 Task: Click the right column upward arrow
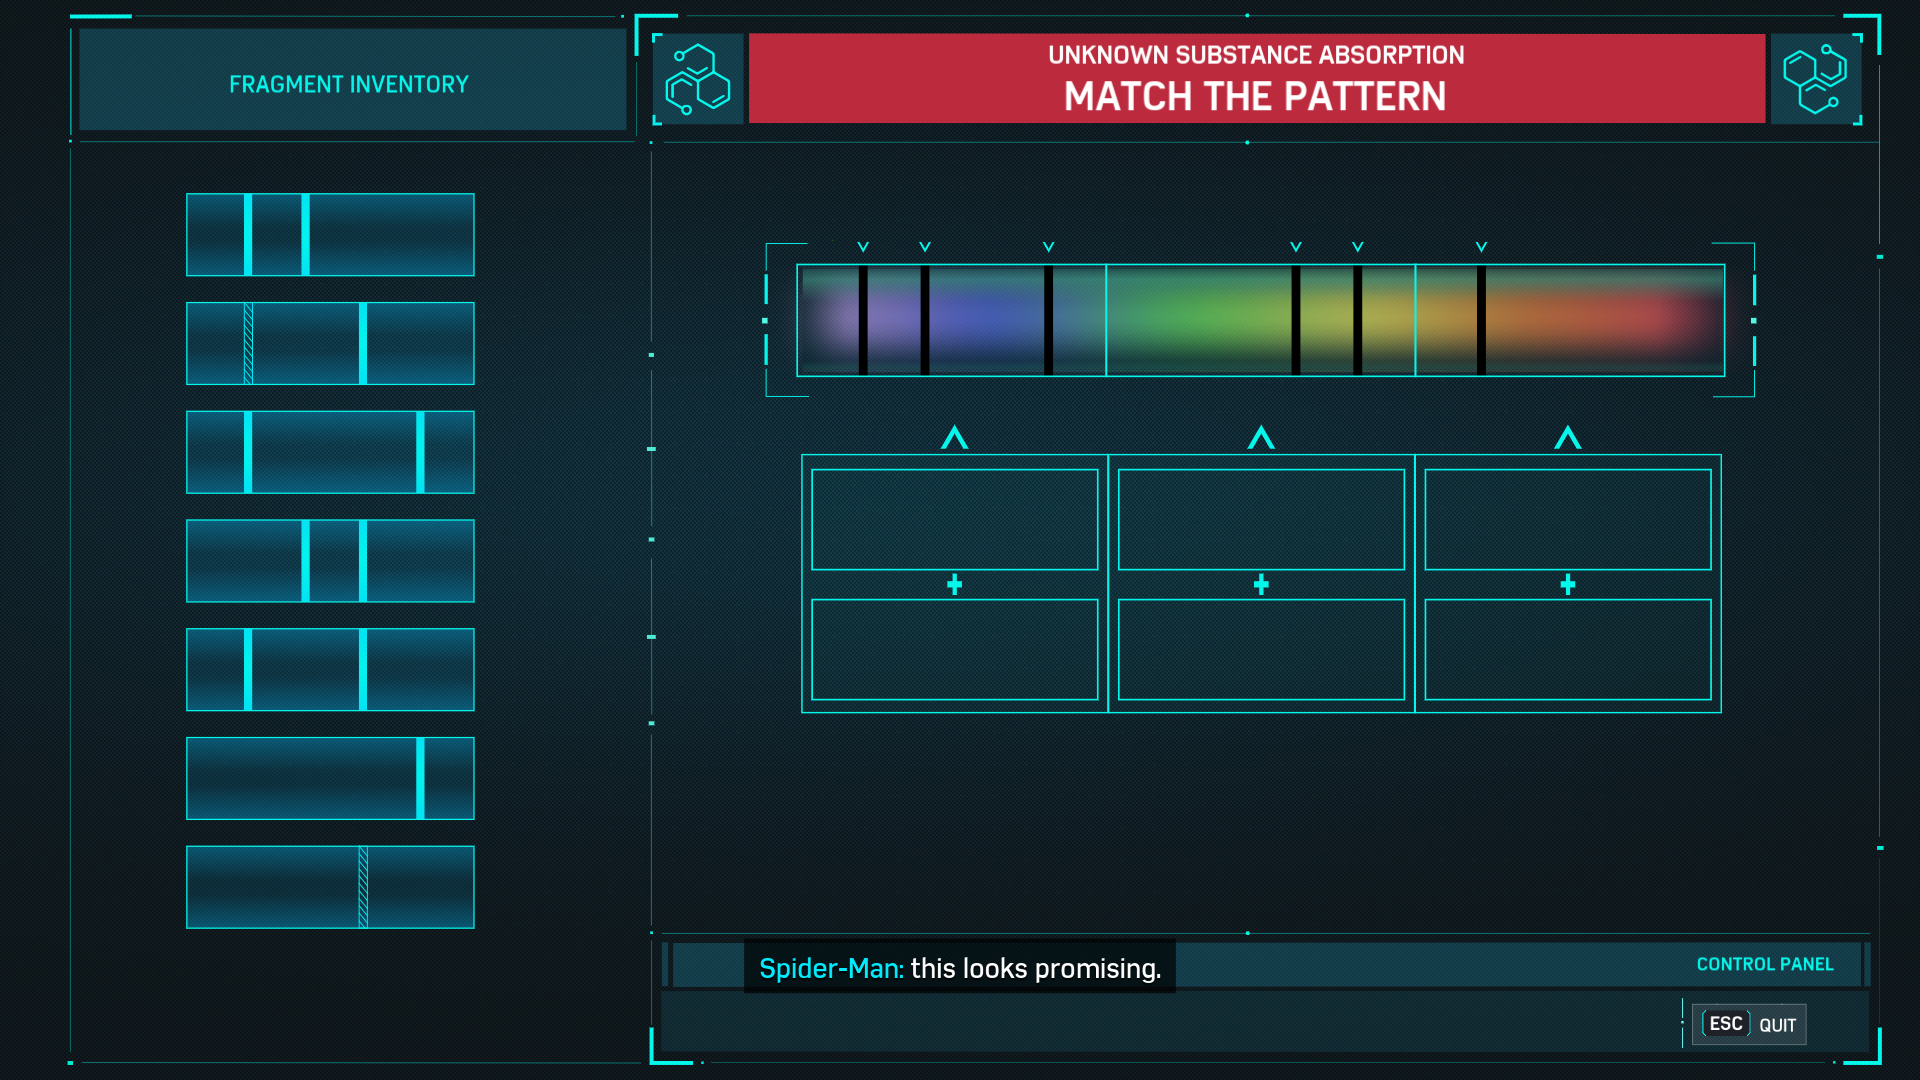1567,436
